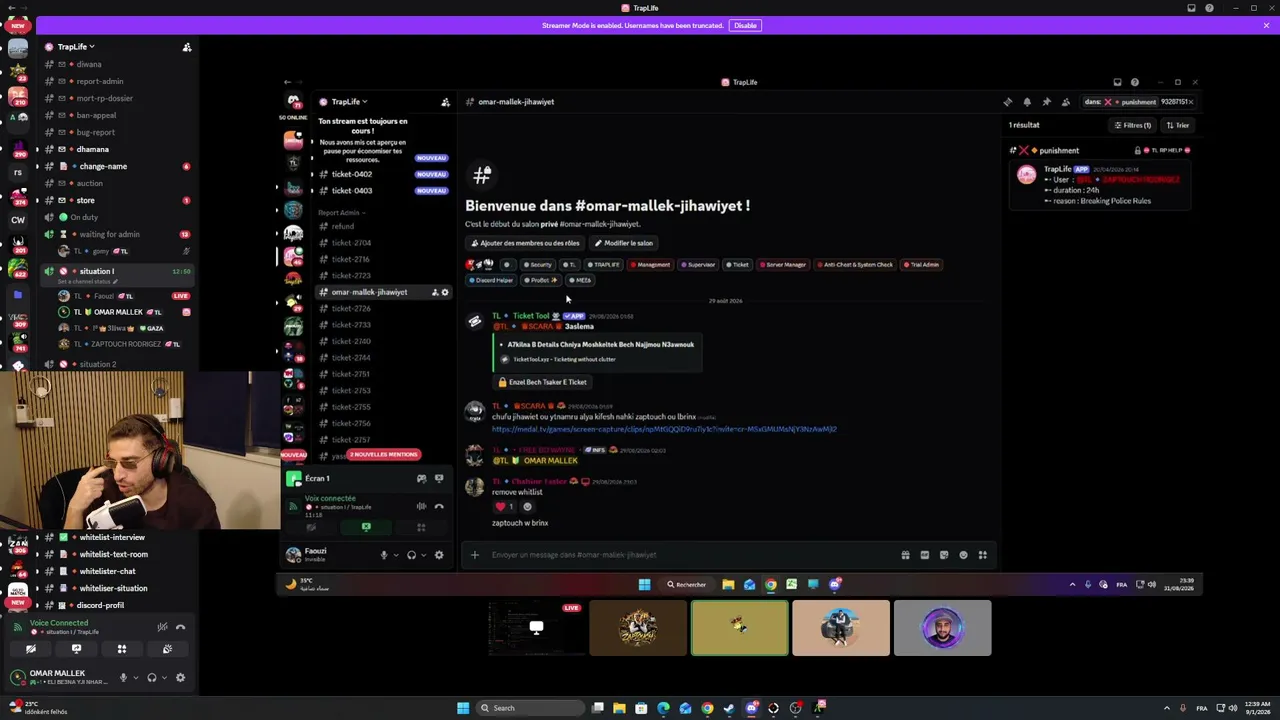The image size is (1280, 720).
Task: Add a reaction to remove whitlist message
Action: [528, 506]
